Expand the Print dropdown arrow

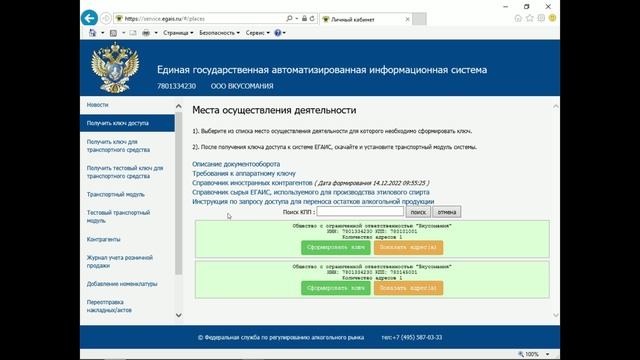pyautogui.click(x=156, y=33)
